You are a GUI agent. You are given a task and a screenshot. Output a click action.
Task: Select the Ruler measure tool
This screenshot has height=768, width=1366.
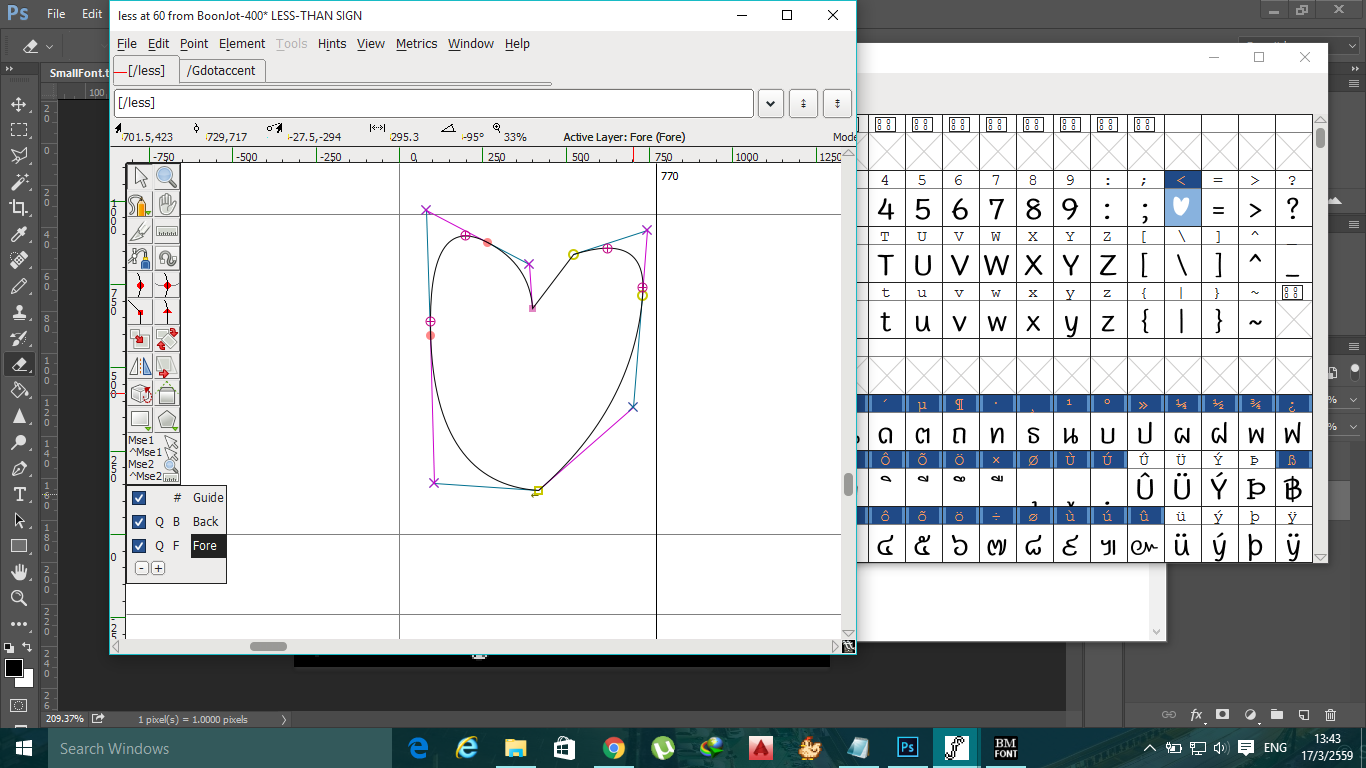[x=167, y=232]
